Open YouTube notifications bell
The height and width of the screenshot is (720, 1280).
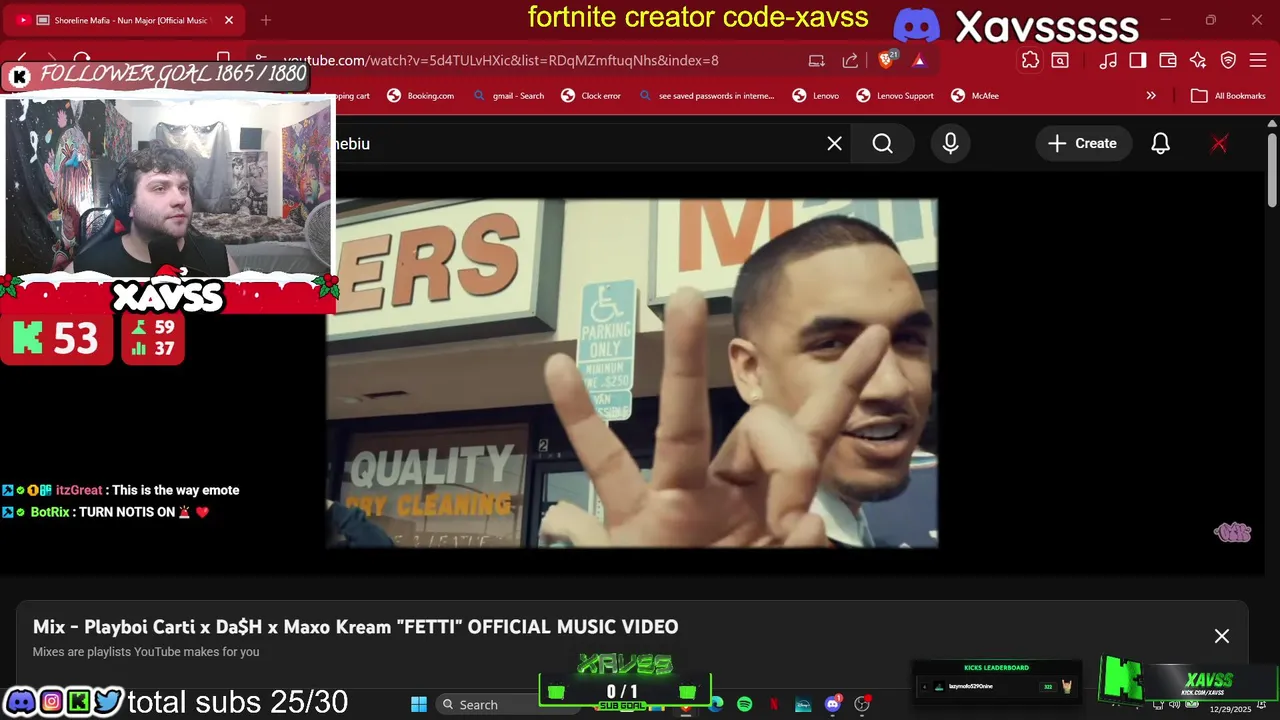pyautogui.click(x=1160, y=144)
